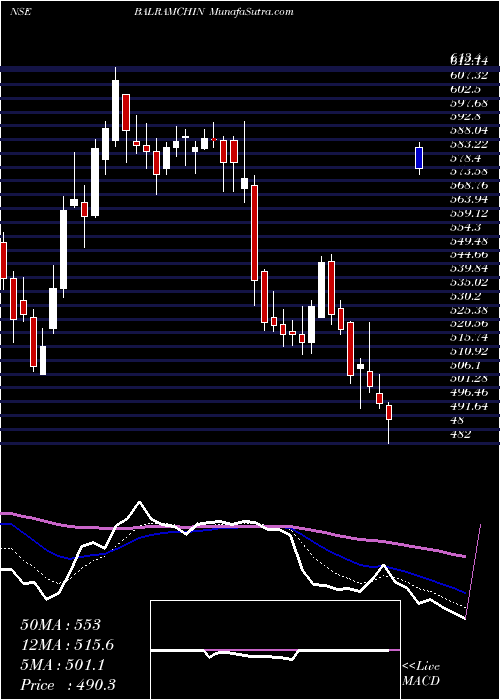Click the 510.92 price axis label
This screenshot has width=500, height=700.
coord(469,351)
